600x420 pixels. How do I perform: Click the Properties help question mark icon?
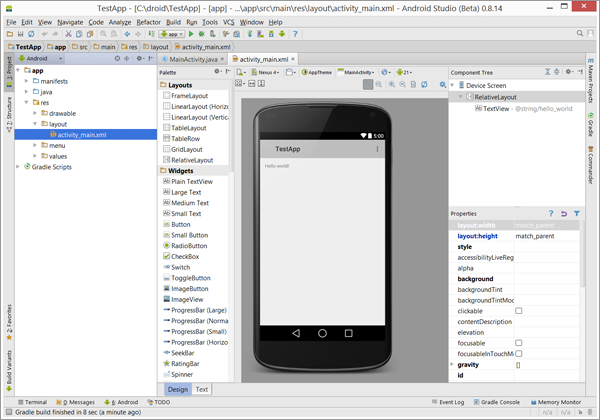pos(551,213)
